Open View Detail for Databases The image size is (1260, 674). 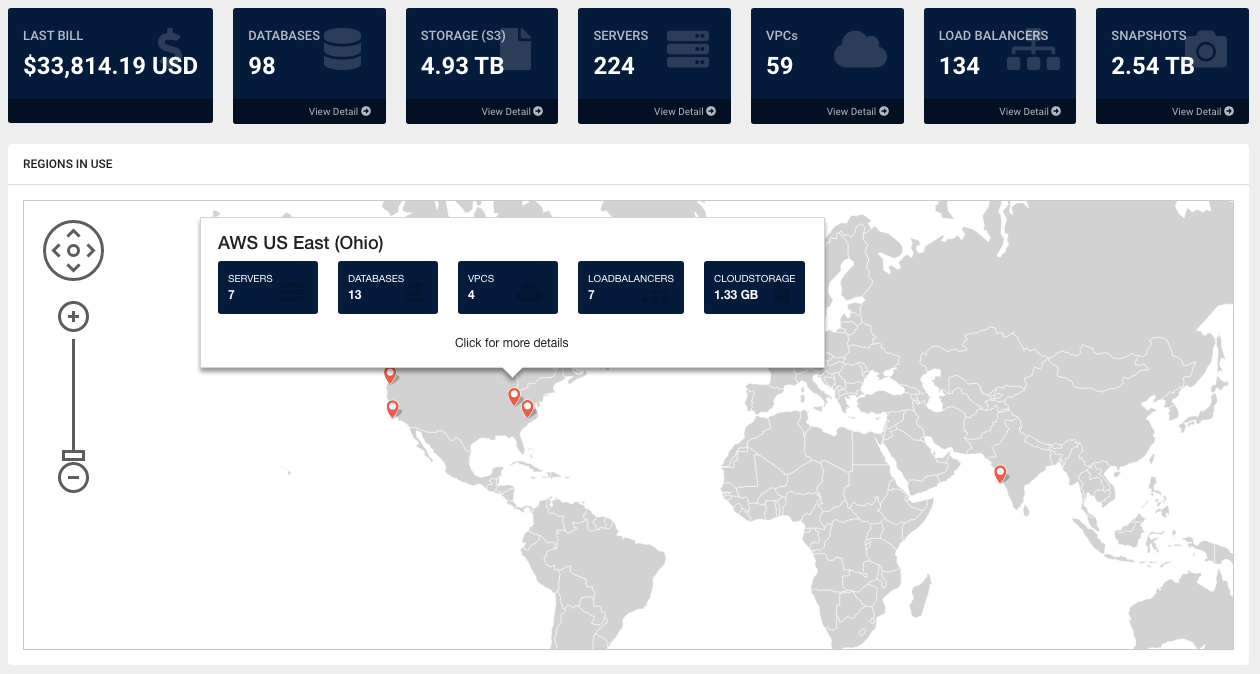pyautogui.click(x=340, y=111)
